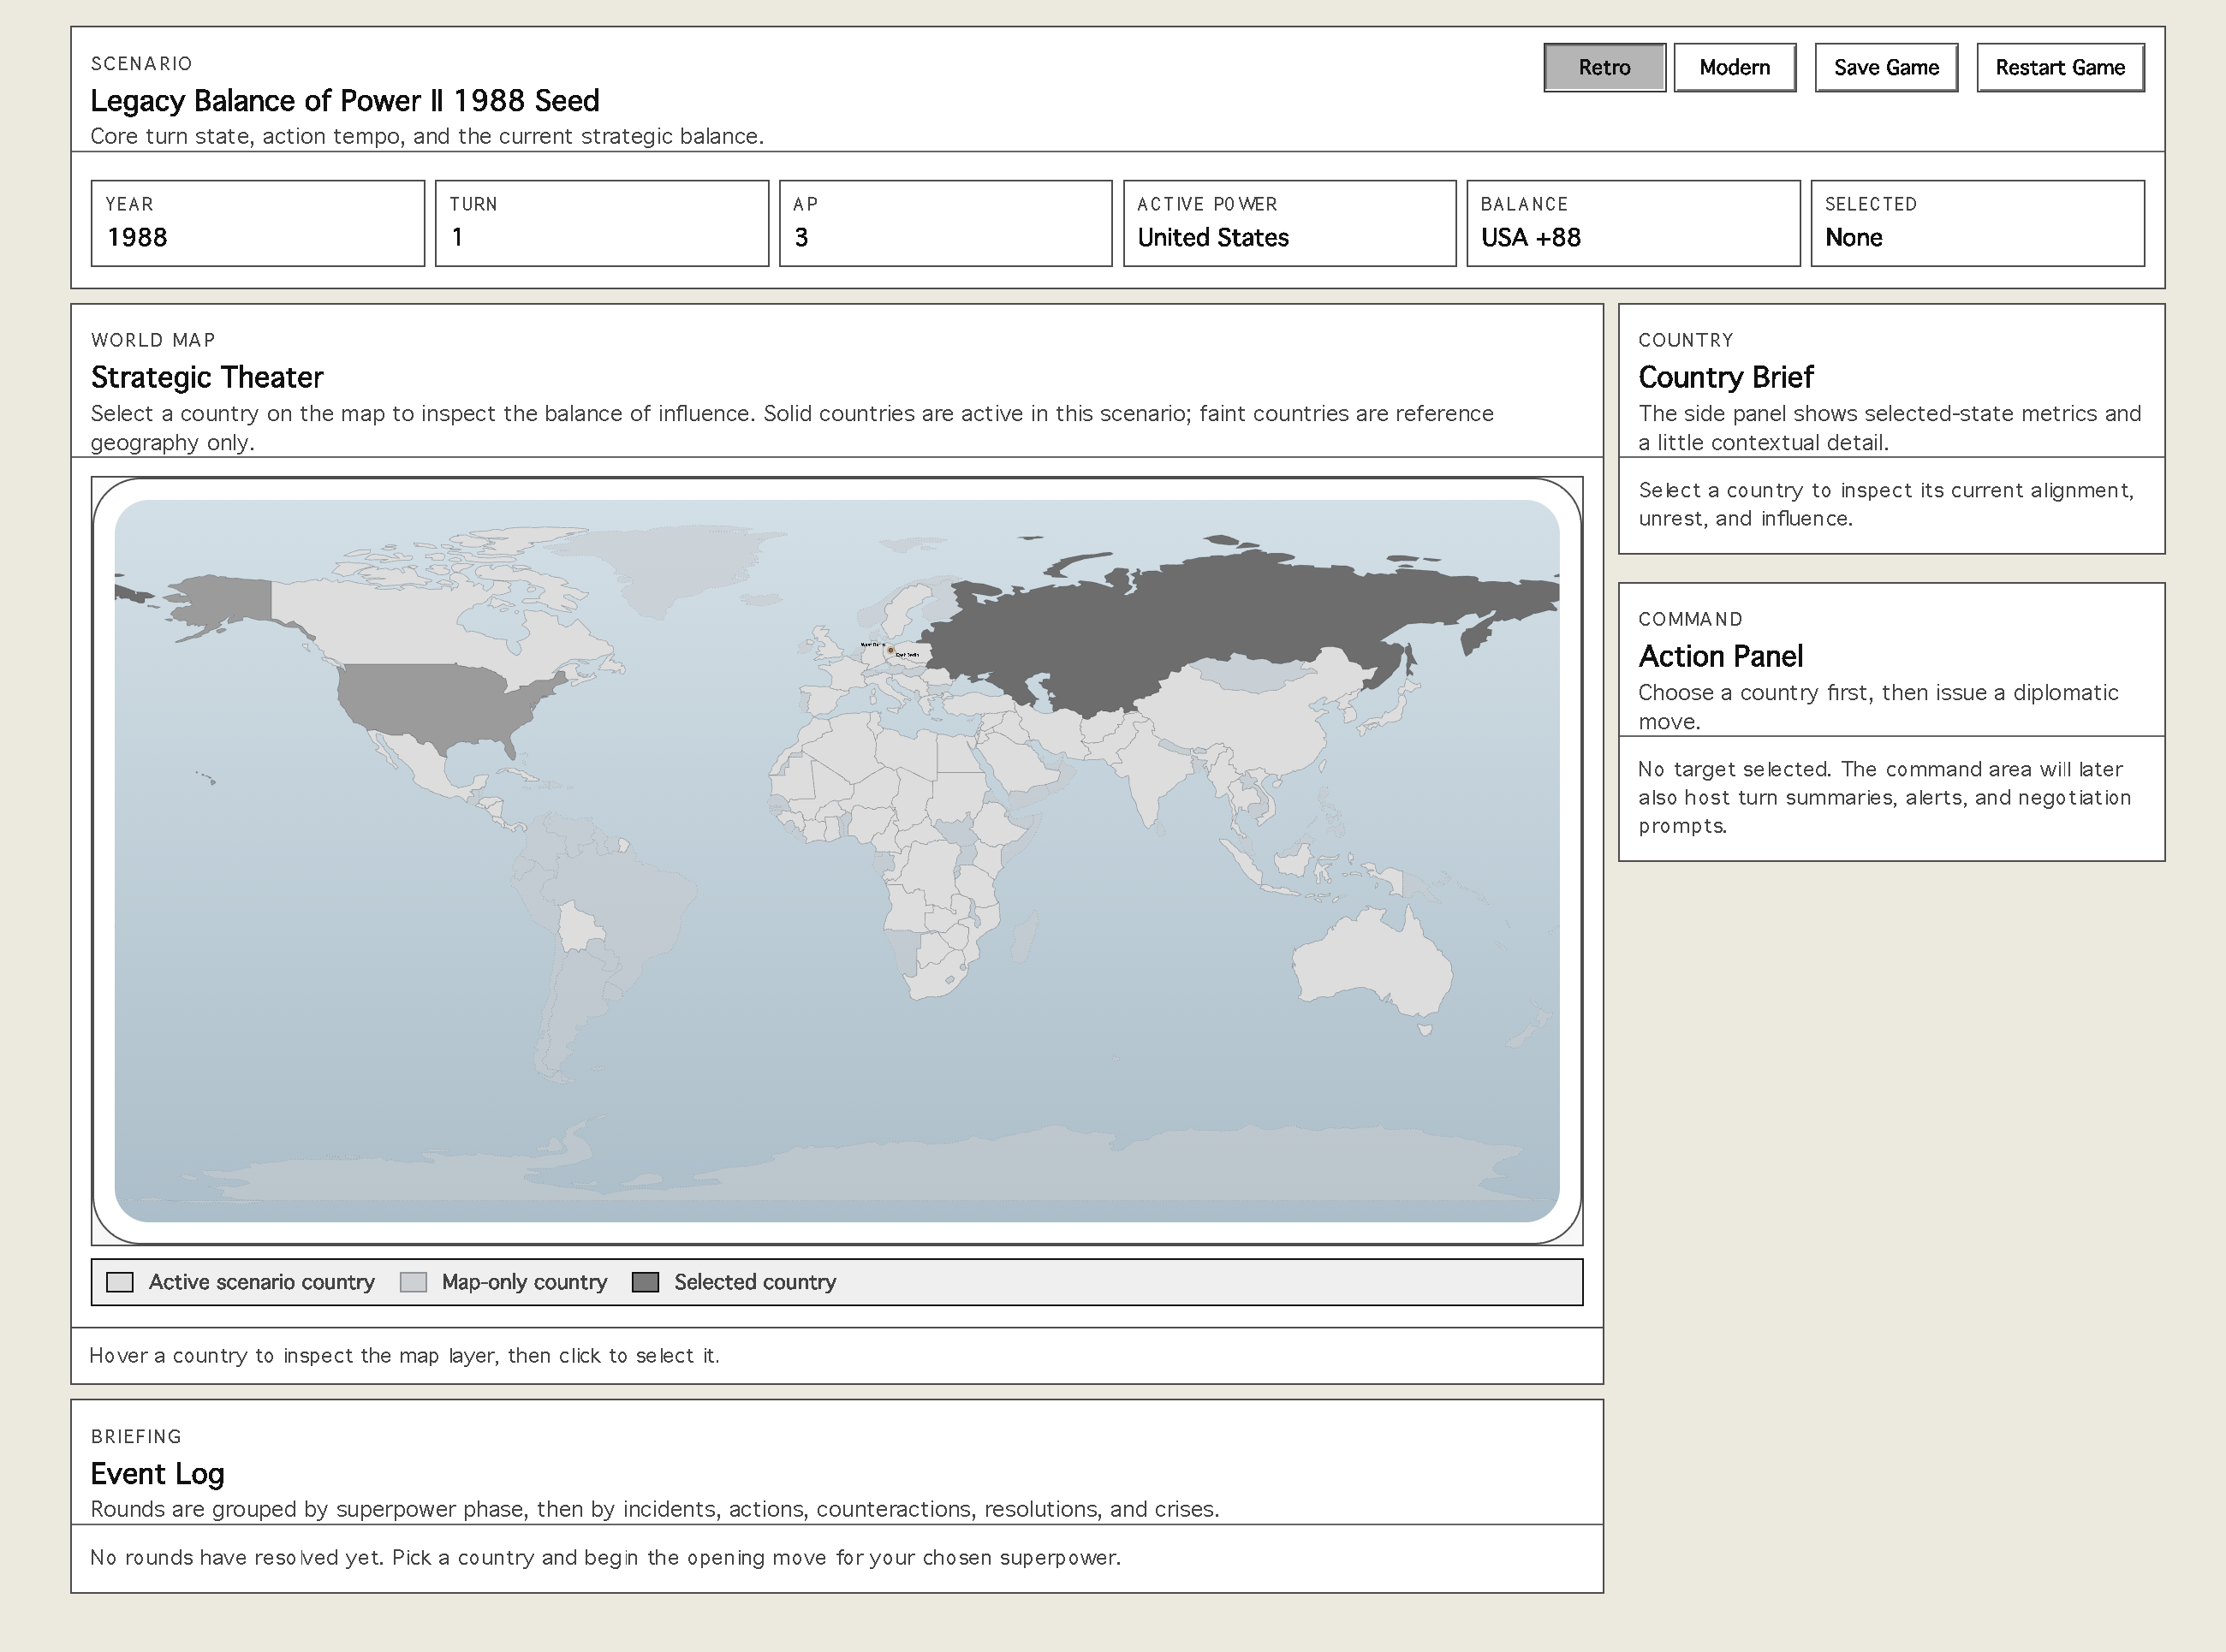This screenshot has height=1652, width=2226.
Task: Switch to the Modern theme
Action: (1735, 67)
